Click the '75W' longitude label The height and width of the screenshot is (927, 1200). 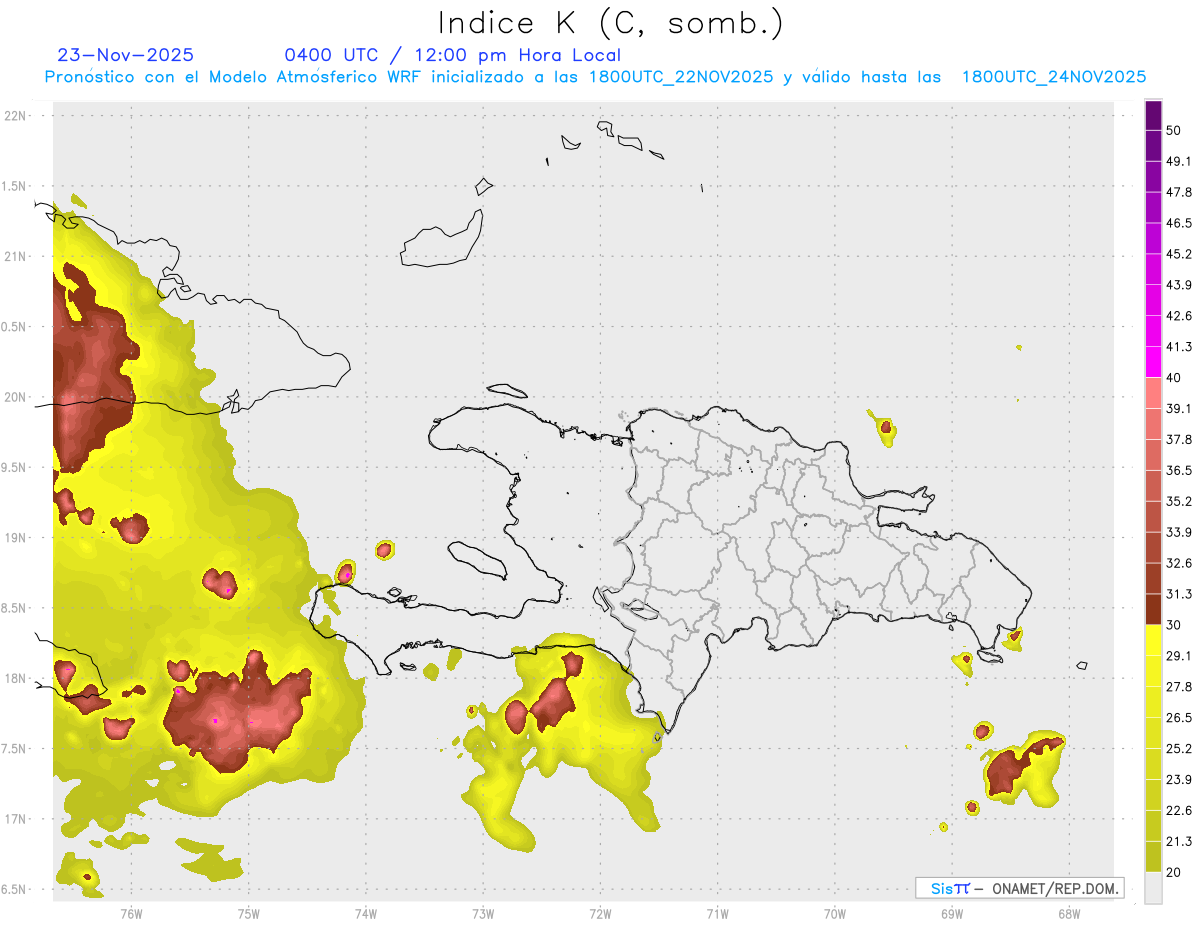[x=248, y=913]
